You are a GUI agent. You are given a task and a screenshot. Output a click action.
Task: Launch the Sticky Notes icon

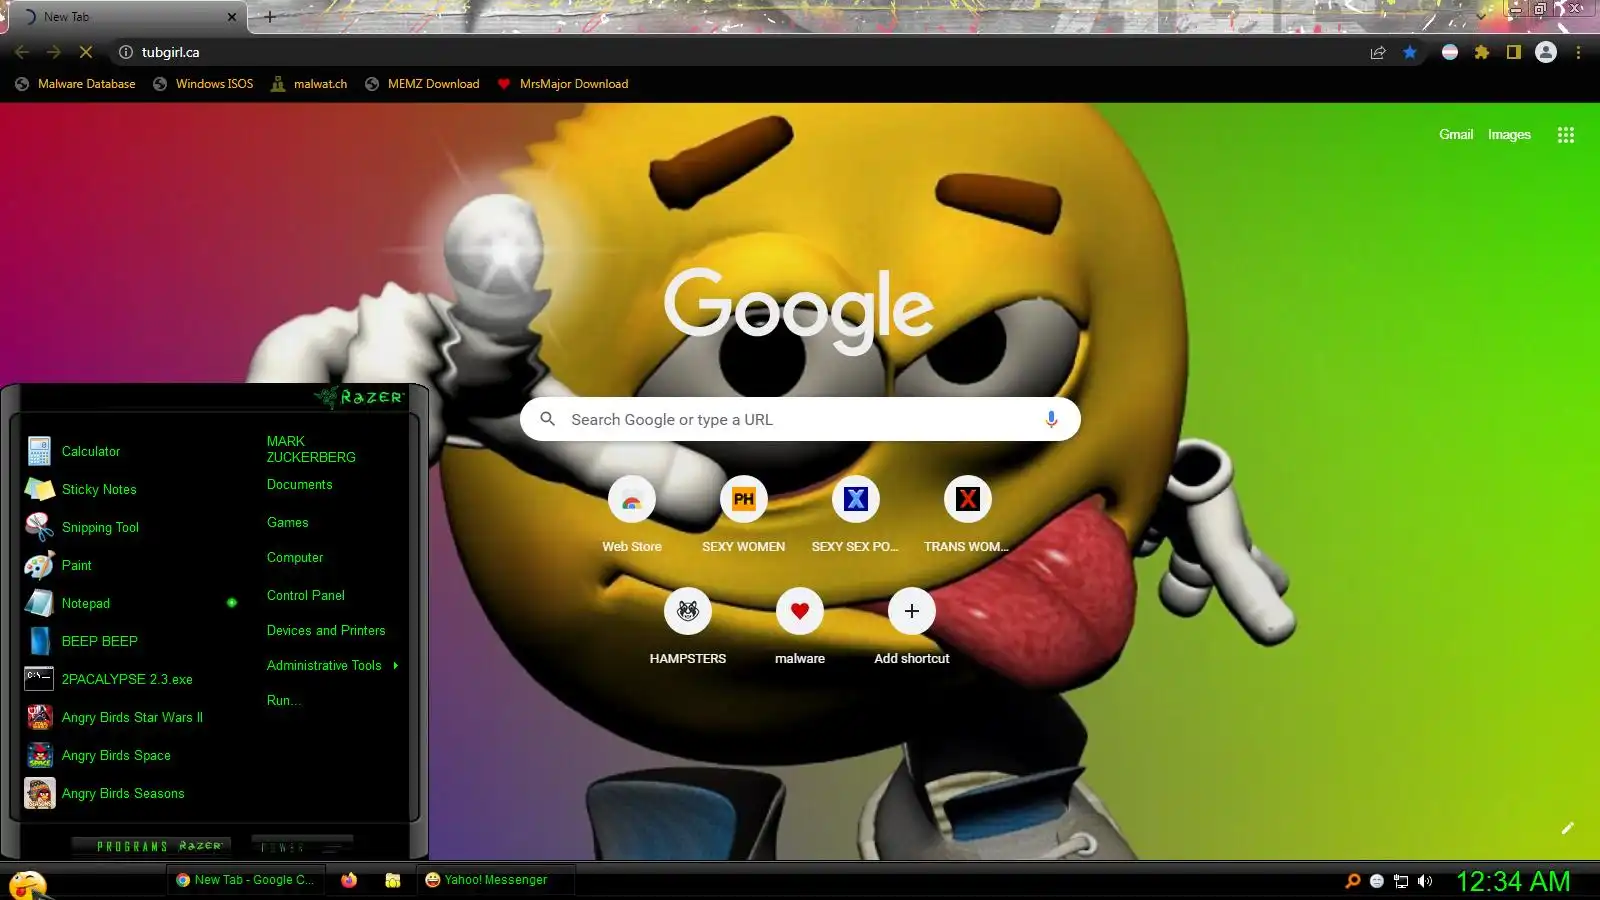pyautogui.click(x=39, y=489)
